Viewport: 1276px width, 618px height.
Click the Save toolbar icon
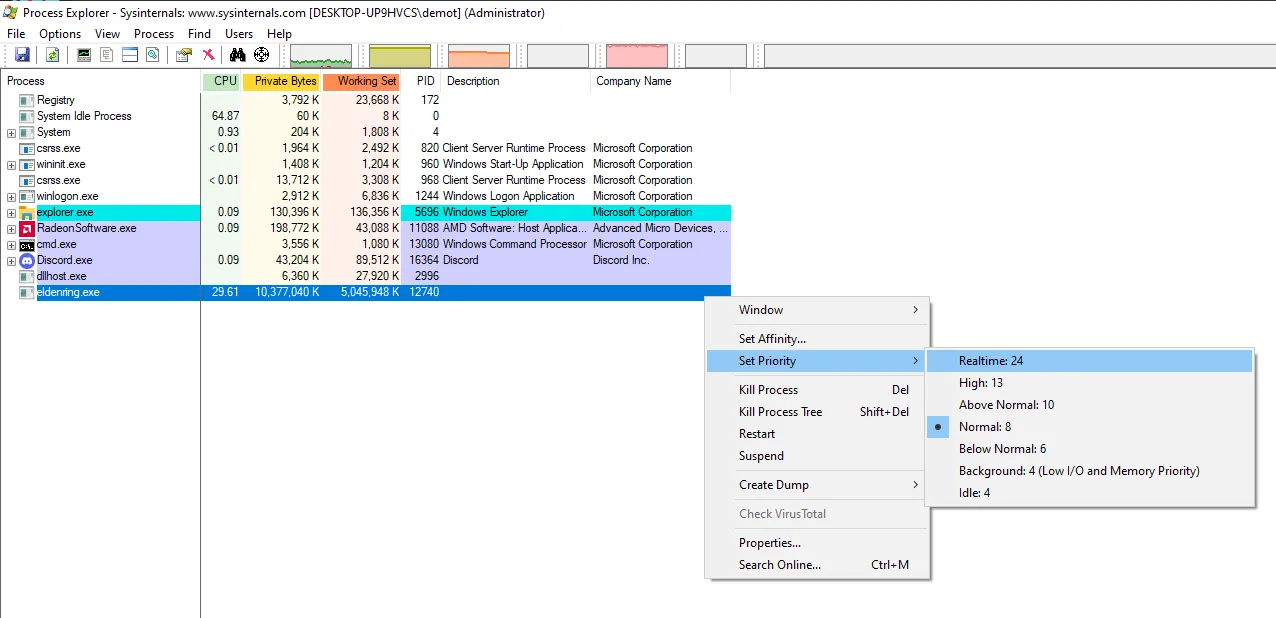click(22, 55)
